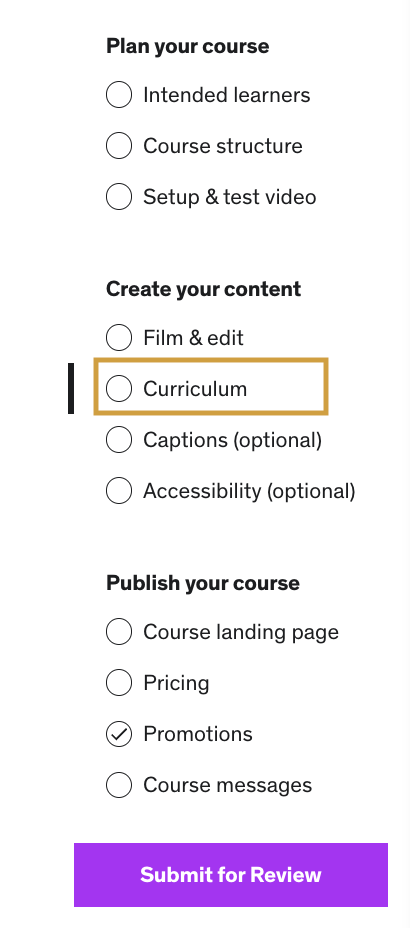The height and width of the screenshot is (928, 410).
Task: Click the circle icon next to Curriculum
Action: 119,388
